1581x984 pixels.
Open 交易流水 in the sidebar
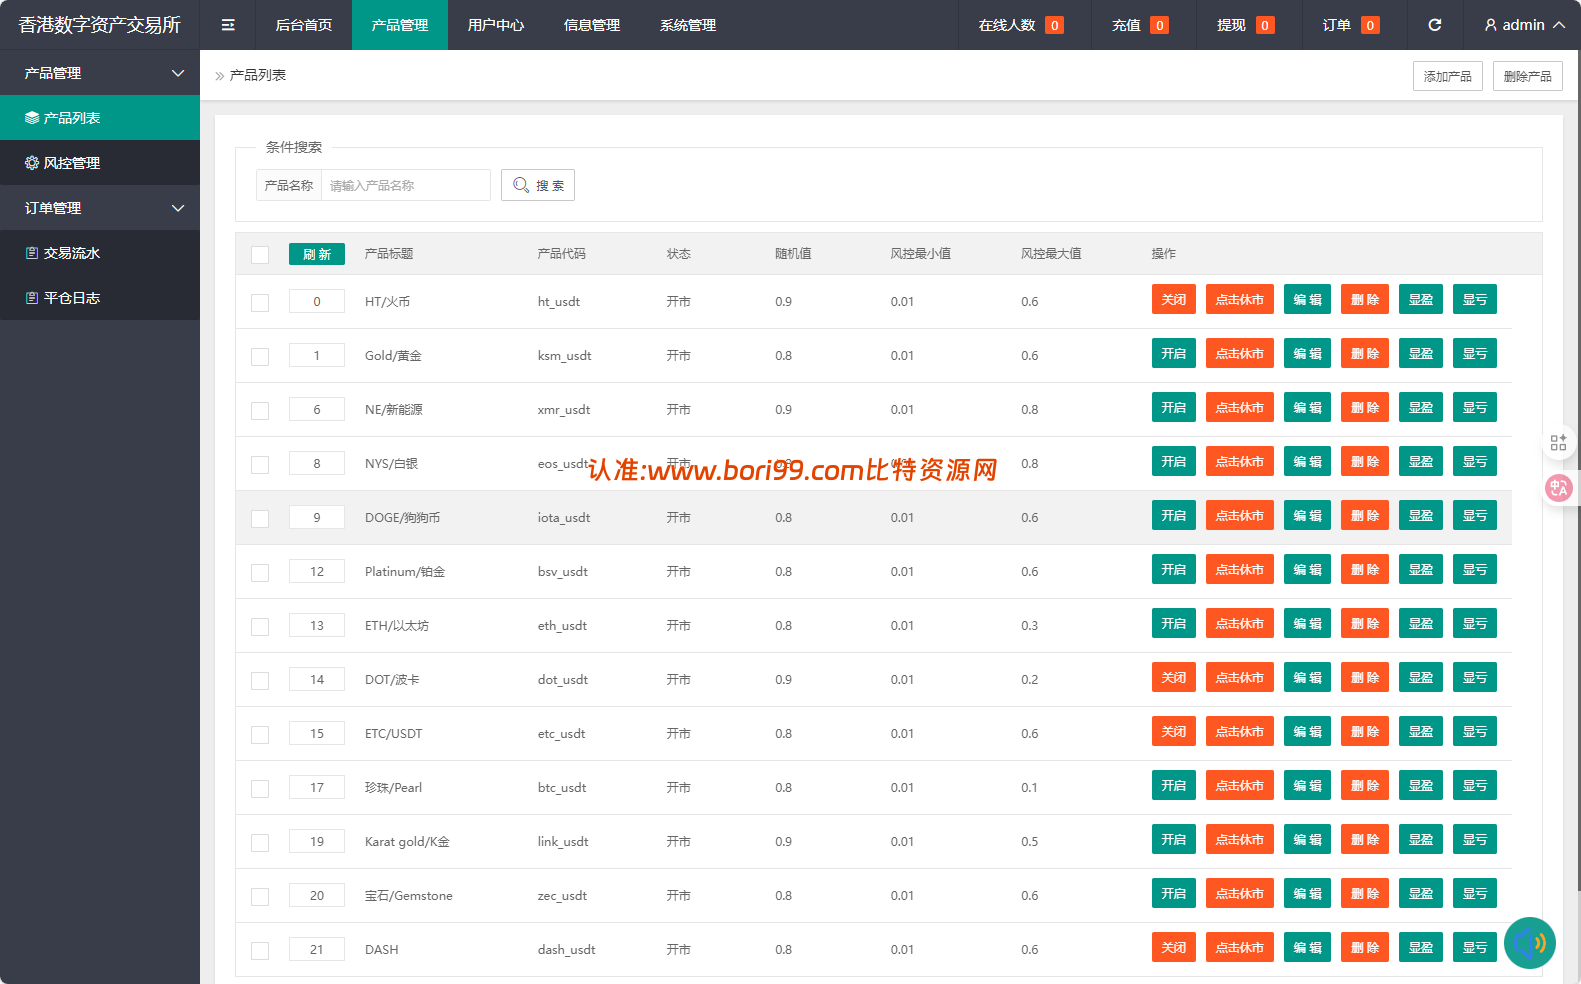[x=100, y=253]
